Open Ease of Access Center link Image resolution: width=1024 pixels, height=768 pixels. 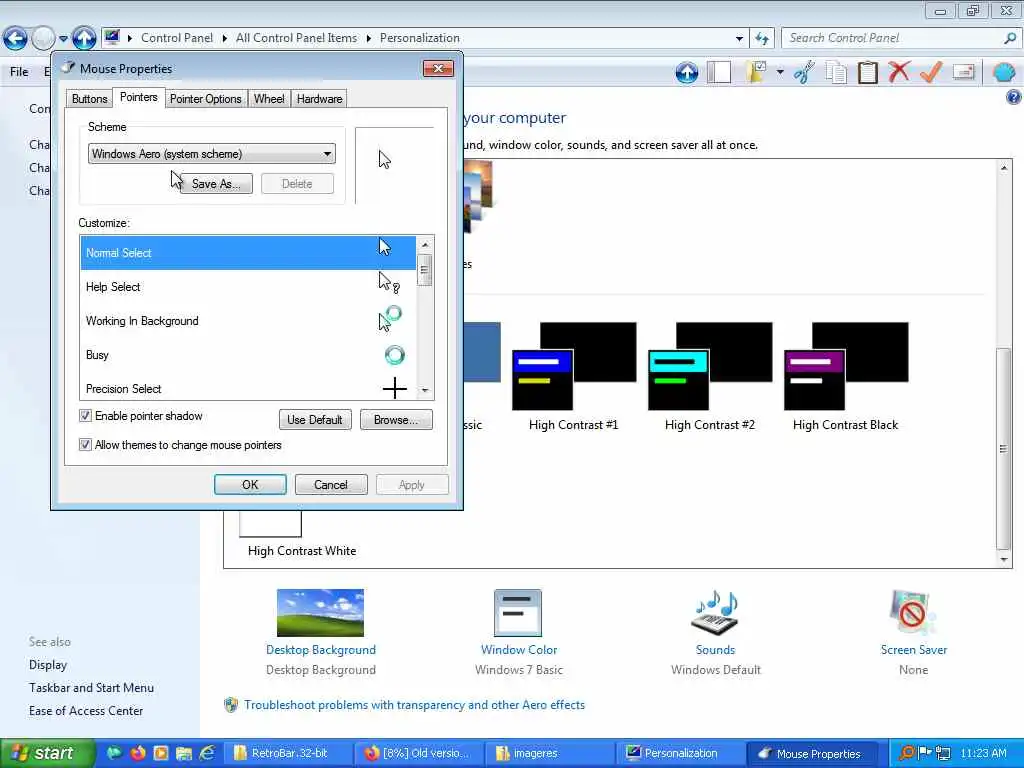[86, 711]
